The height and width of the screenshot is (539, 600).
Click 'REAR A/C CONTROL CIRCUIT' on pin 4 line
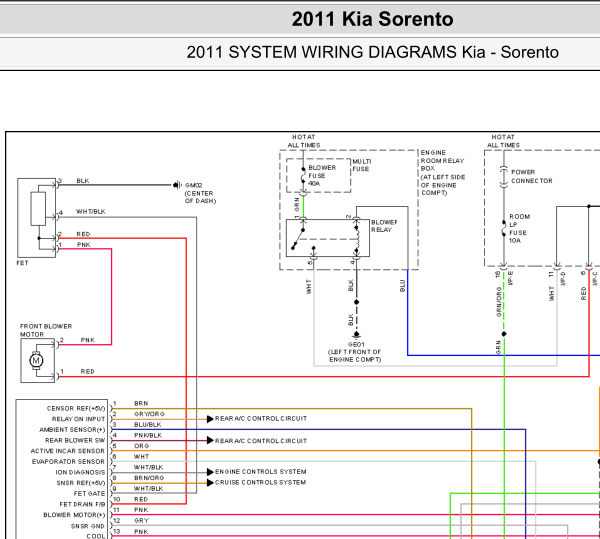tap(261, 441)
